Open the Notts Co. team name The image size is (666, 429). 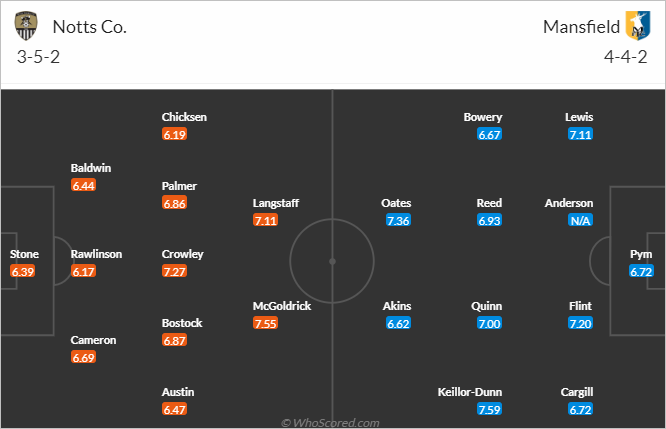pos(90,27)
